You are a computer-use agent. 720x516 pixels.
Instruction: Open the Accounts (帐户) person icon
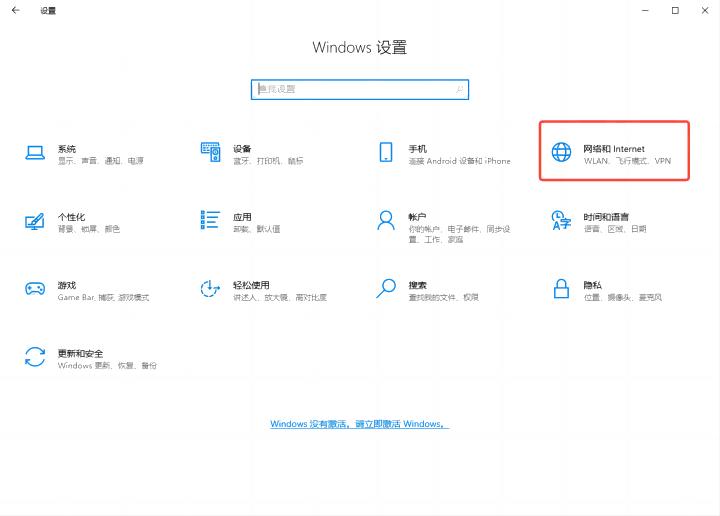[386, 220]
